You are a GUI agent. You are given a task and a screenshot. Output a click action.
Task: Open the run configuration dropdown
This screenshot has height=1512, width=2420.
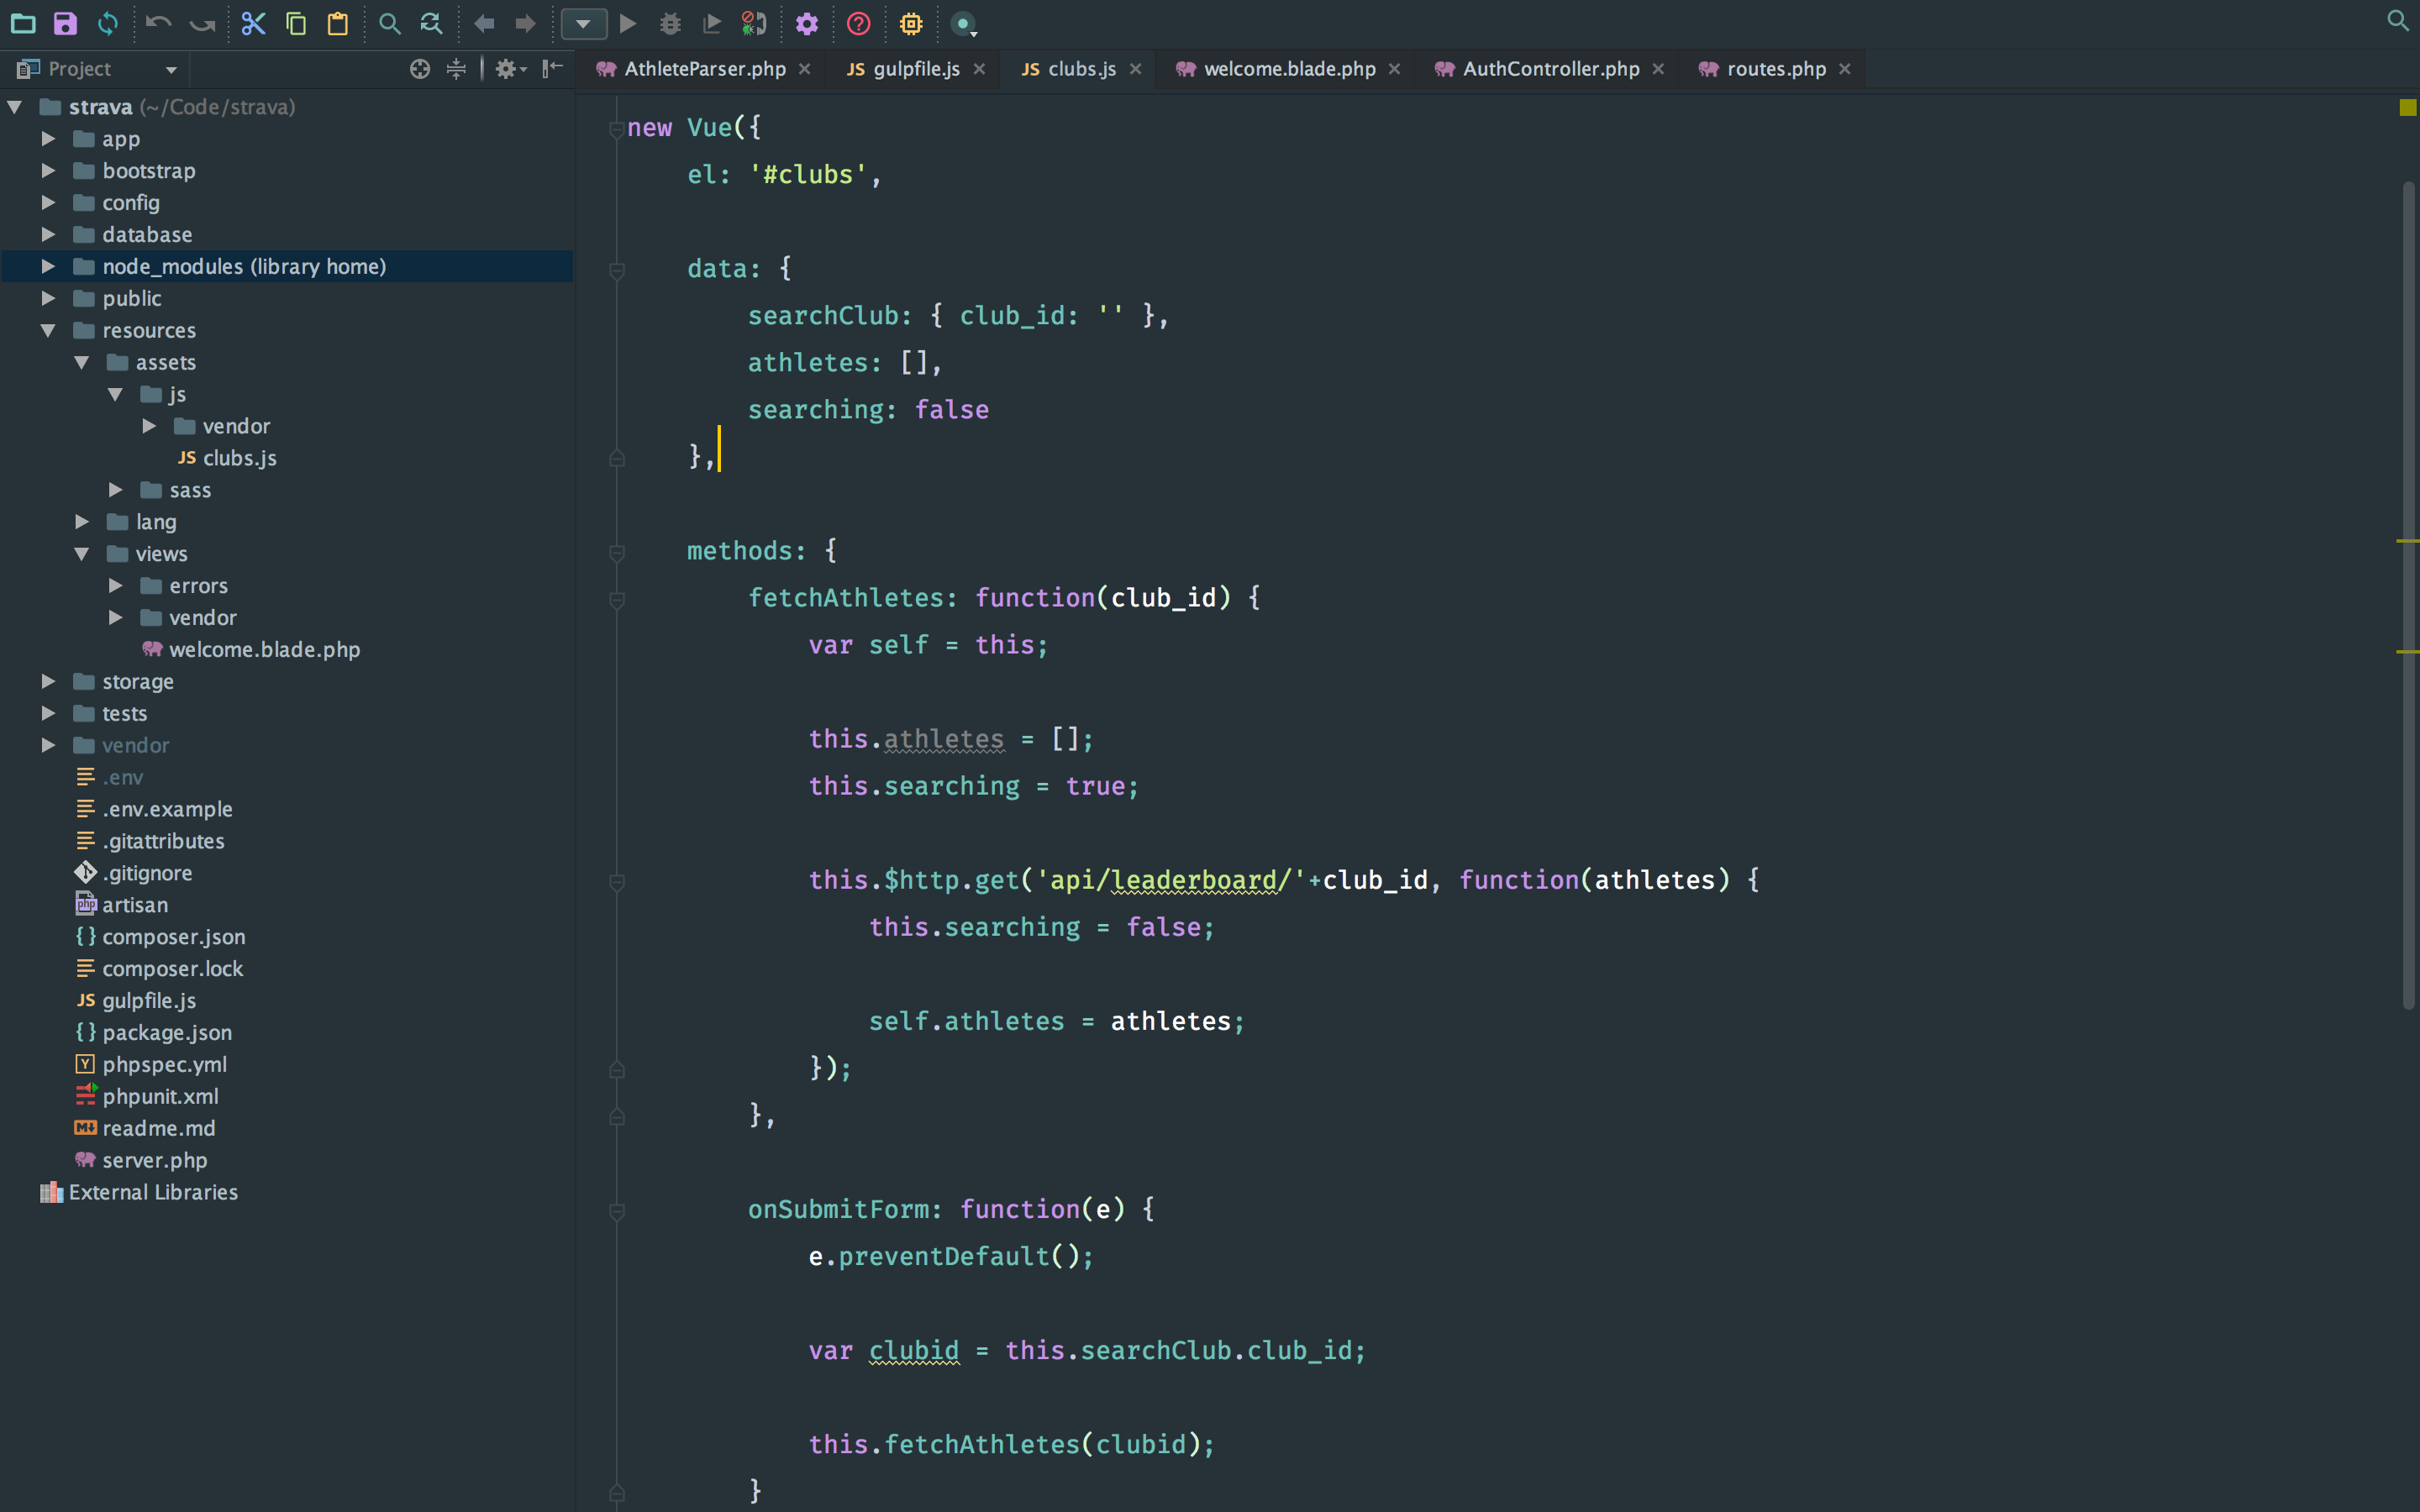[x=583, y=23]
